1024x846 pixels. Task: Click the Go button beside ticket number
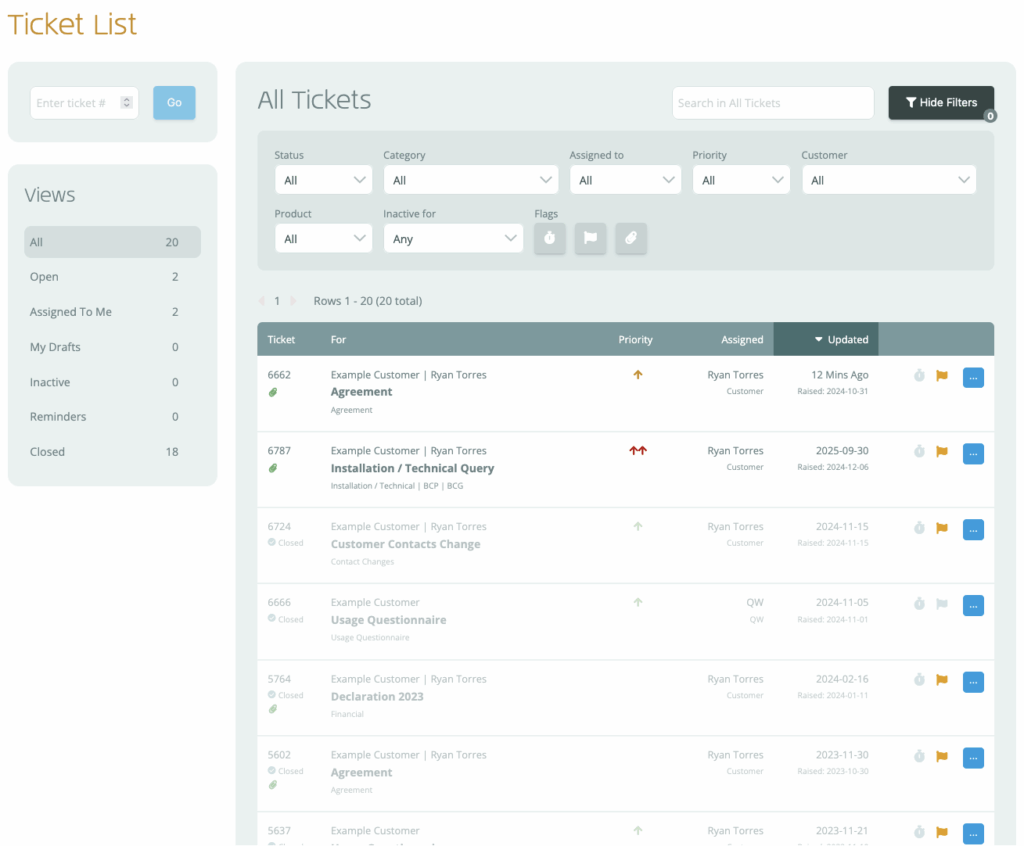[174, 103]
